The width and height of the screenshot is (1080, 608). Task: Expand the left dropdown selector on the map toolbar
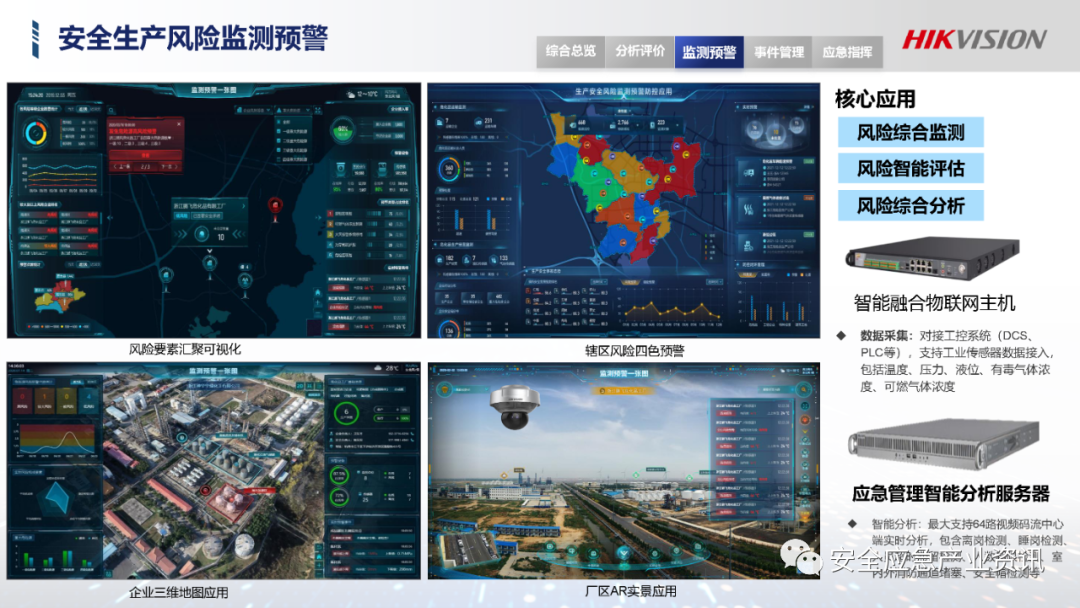(x=254, y=111)
